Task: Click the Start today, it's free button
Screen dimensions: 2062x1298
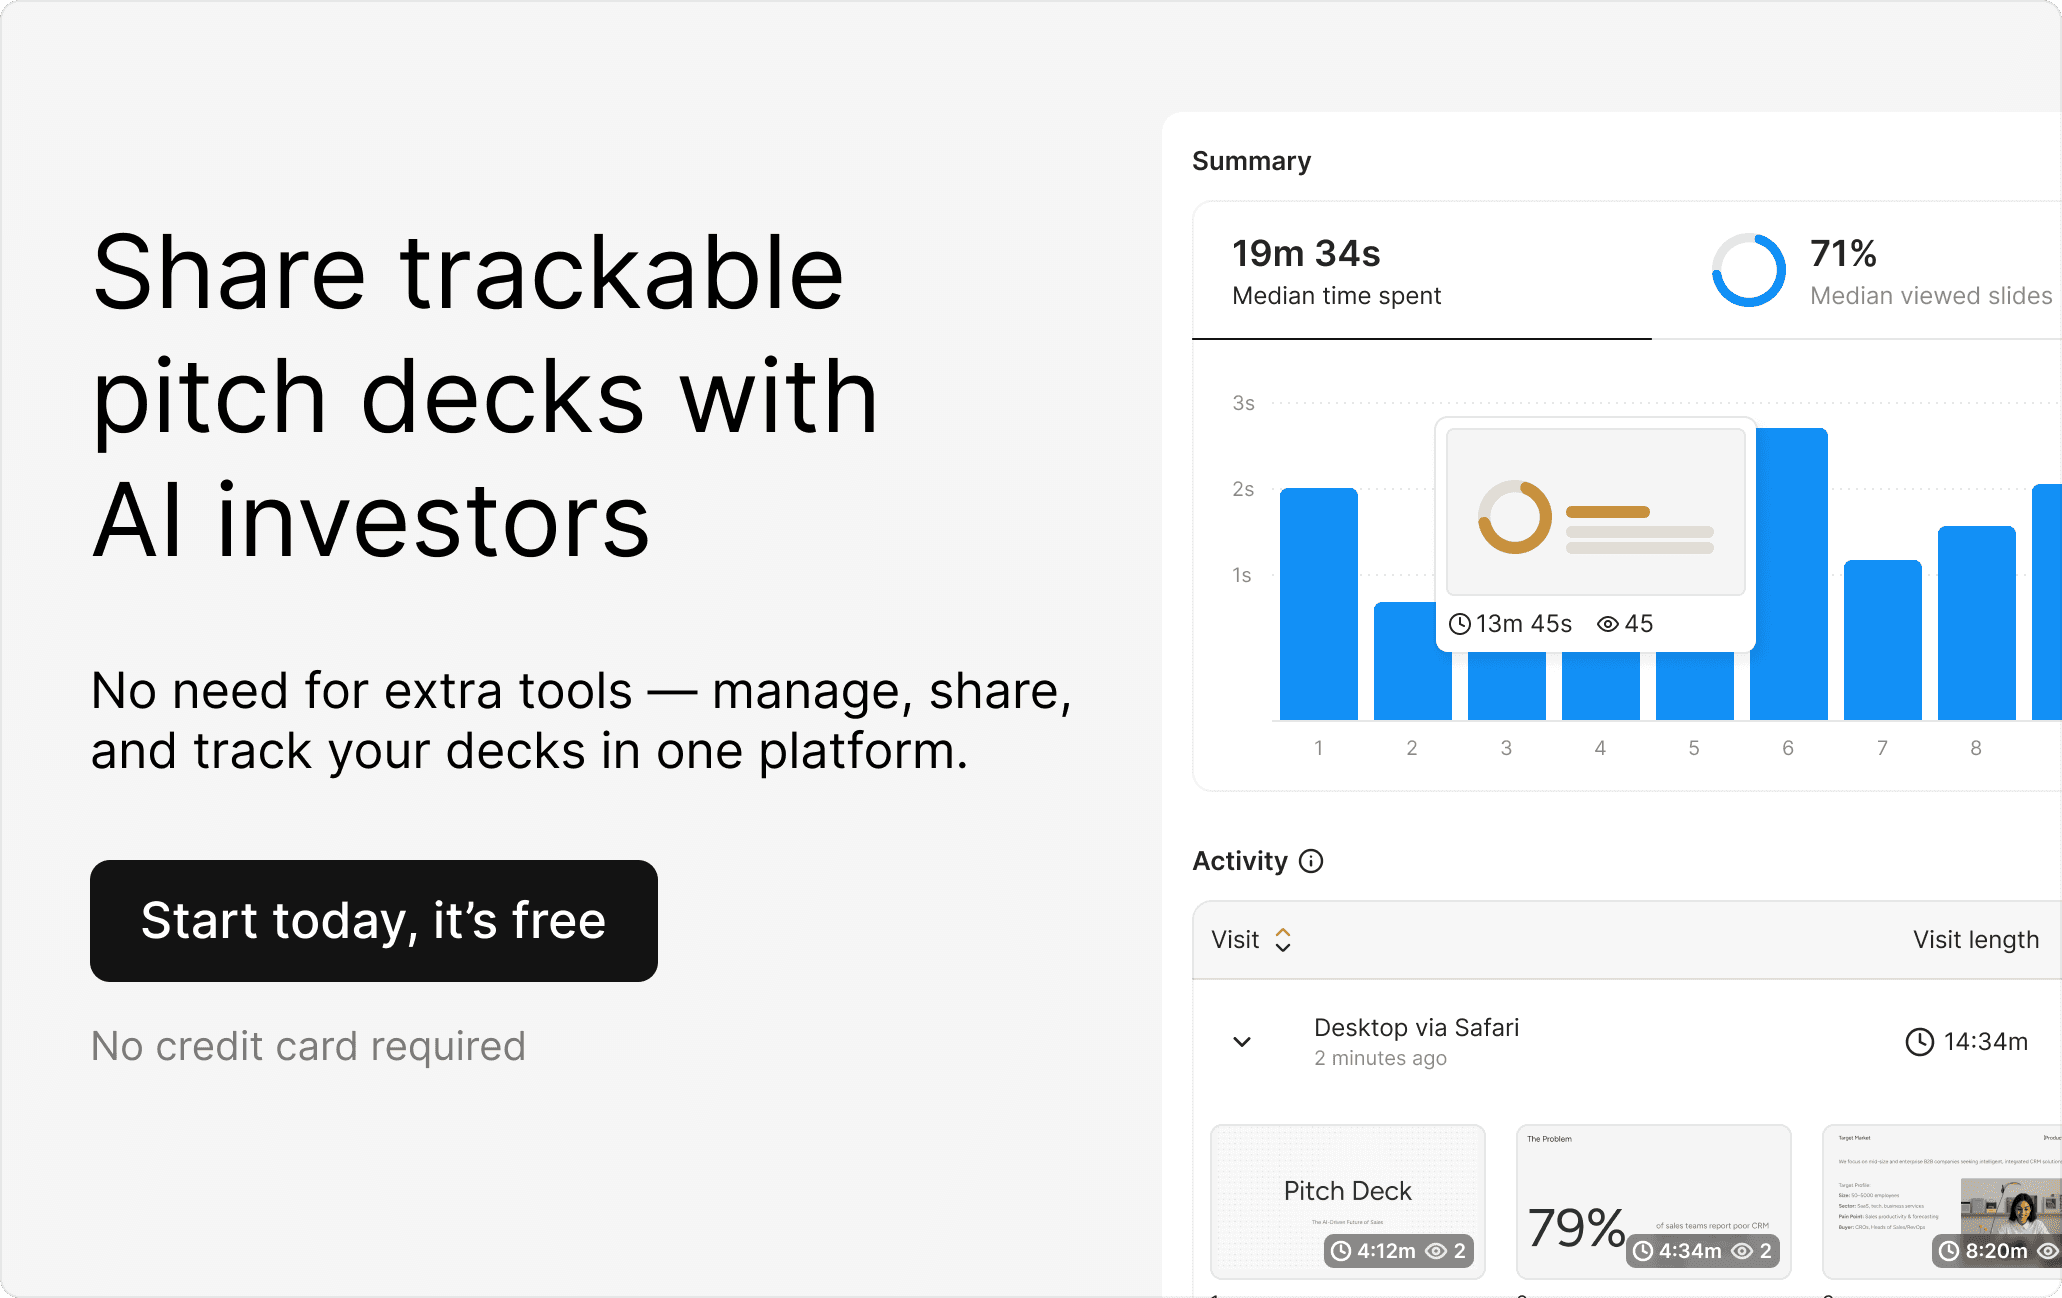Action: (374, 921)
